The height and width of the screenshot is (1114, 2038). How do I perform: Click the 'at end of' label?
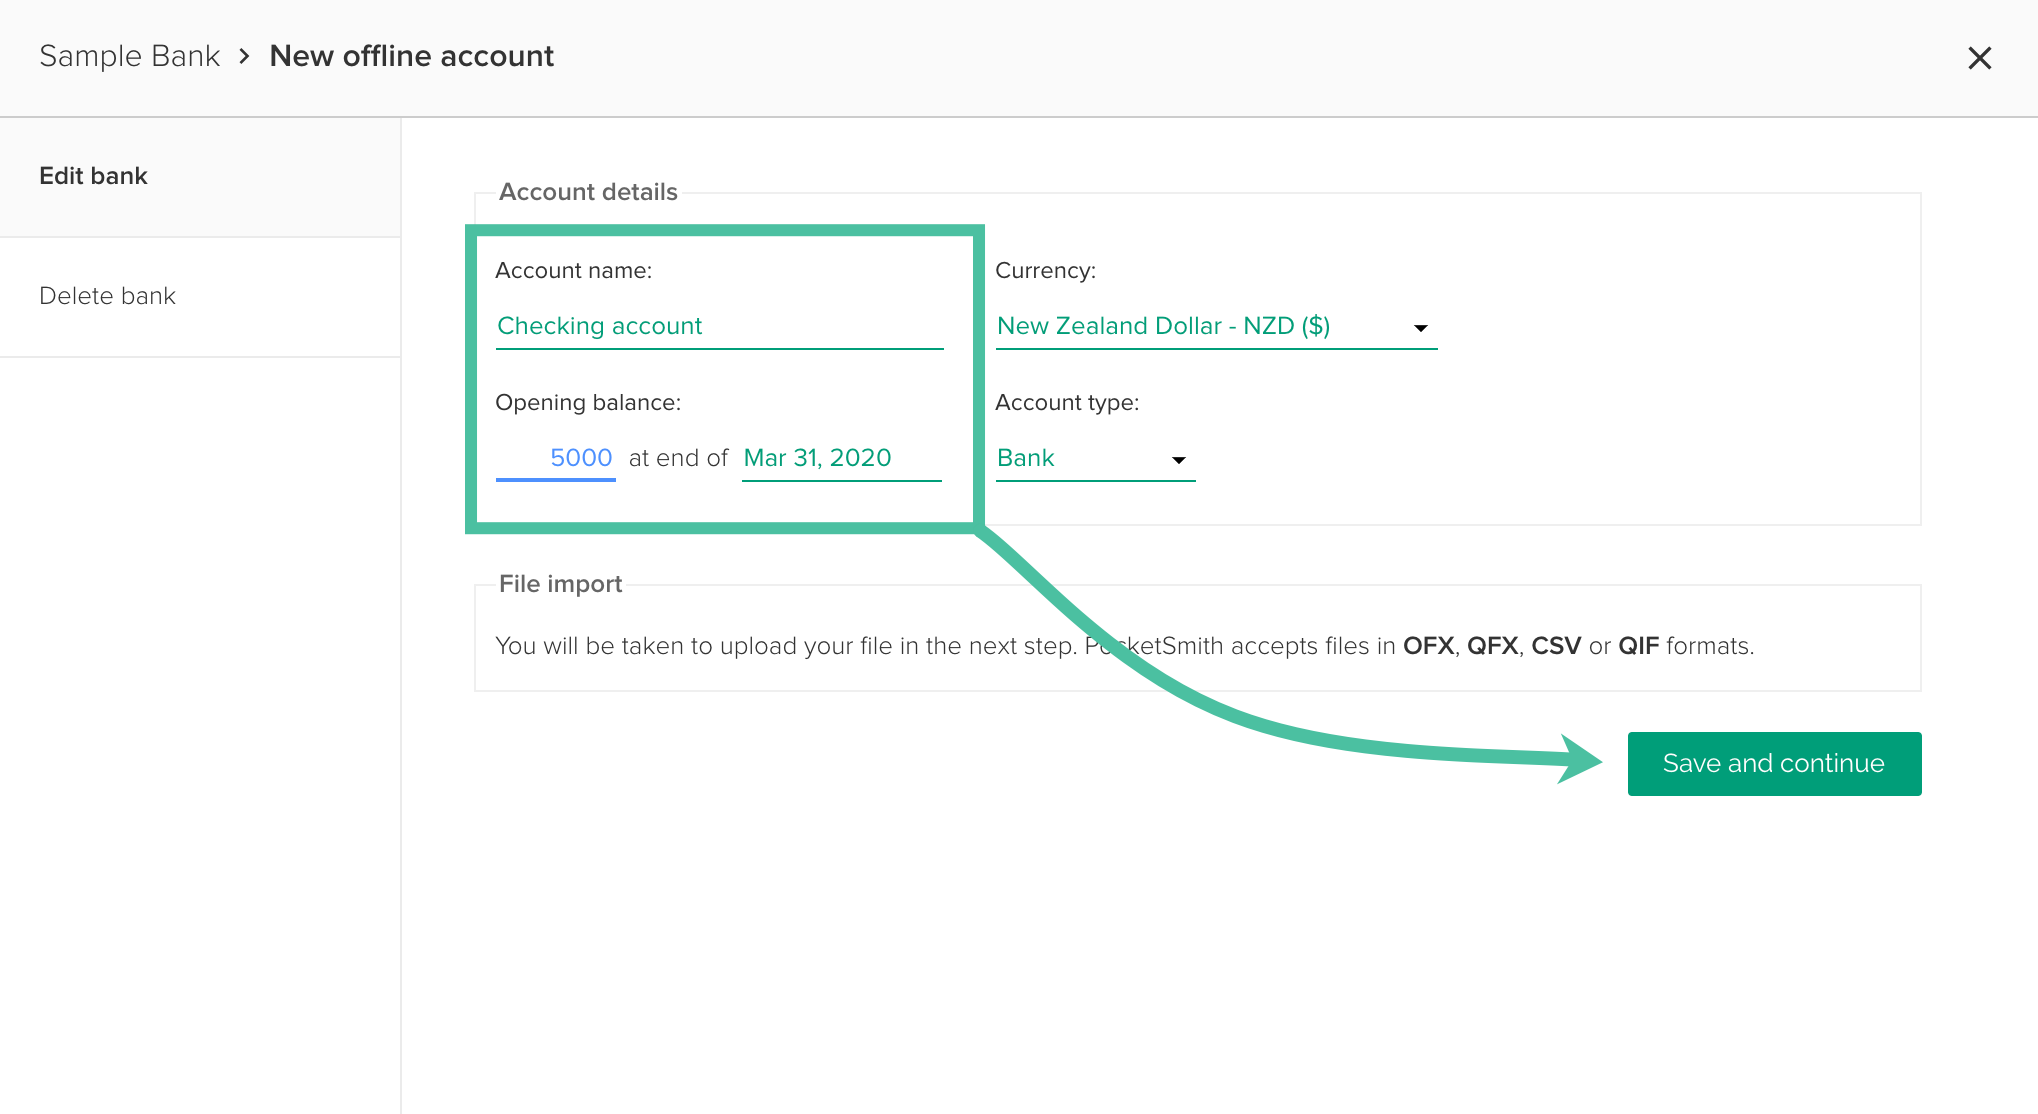[x=678, y=458]
